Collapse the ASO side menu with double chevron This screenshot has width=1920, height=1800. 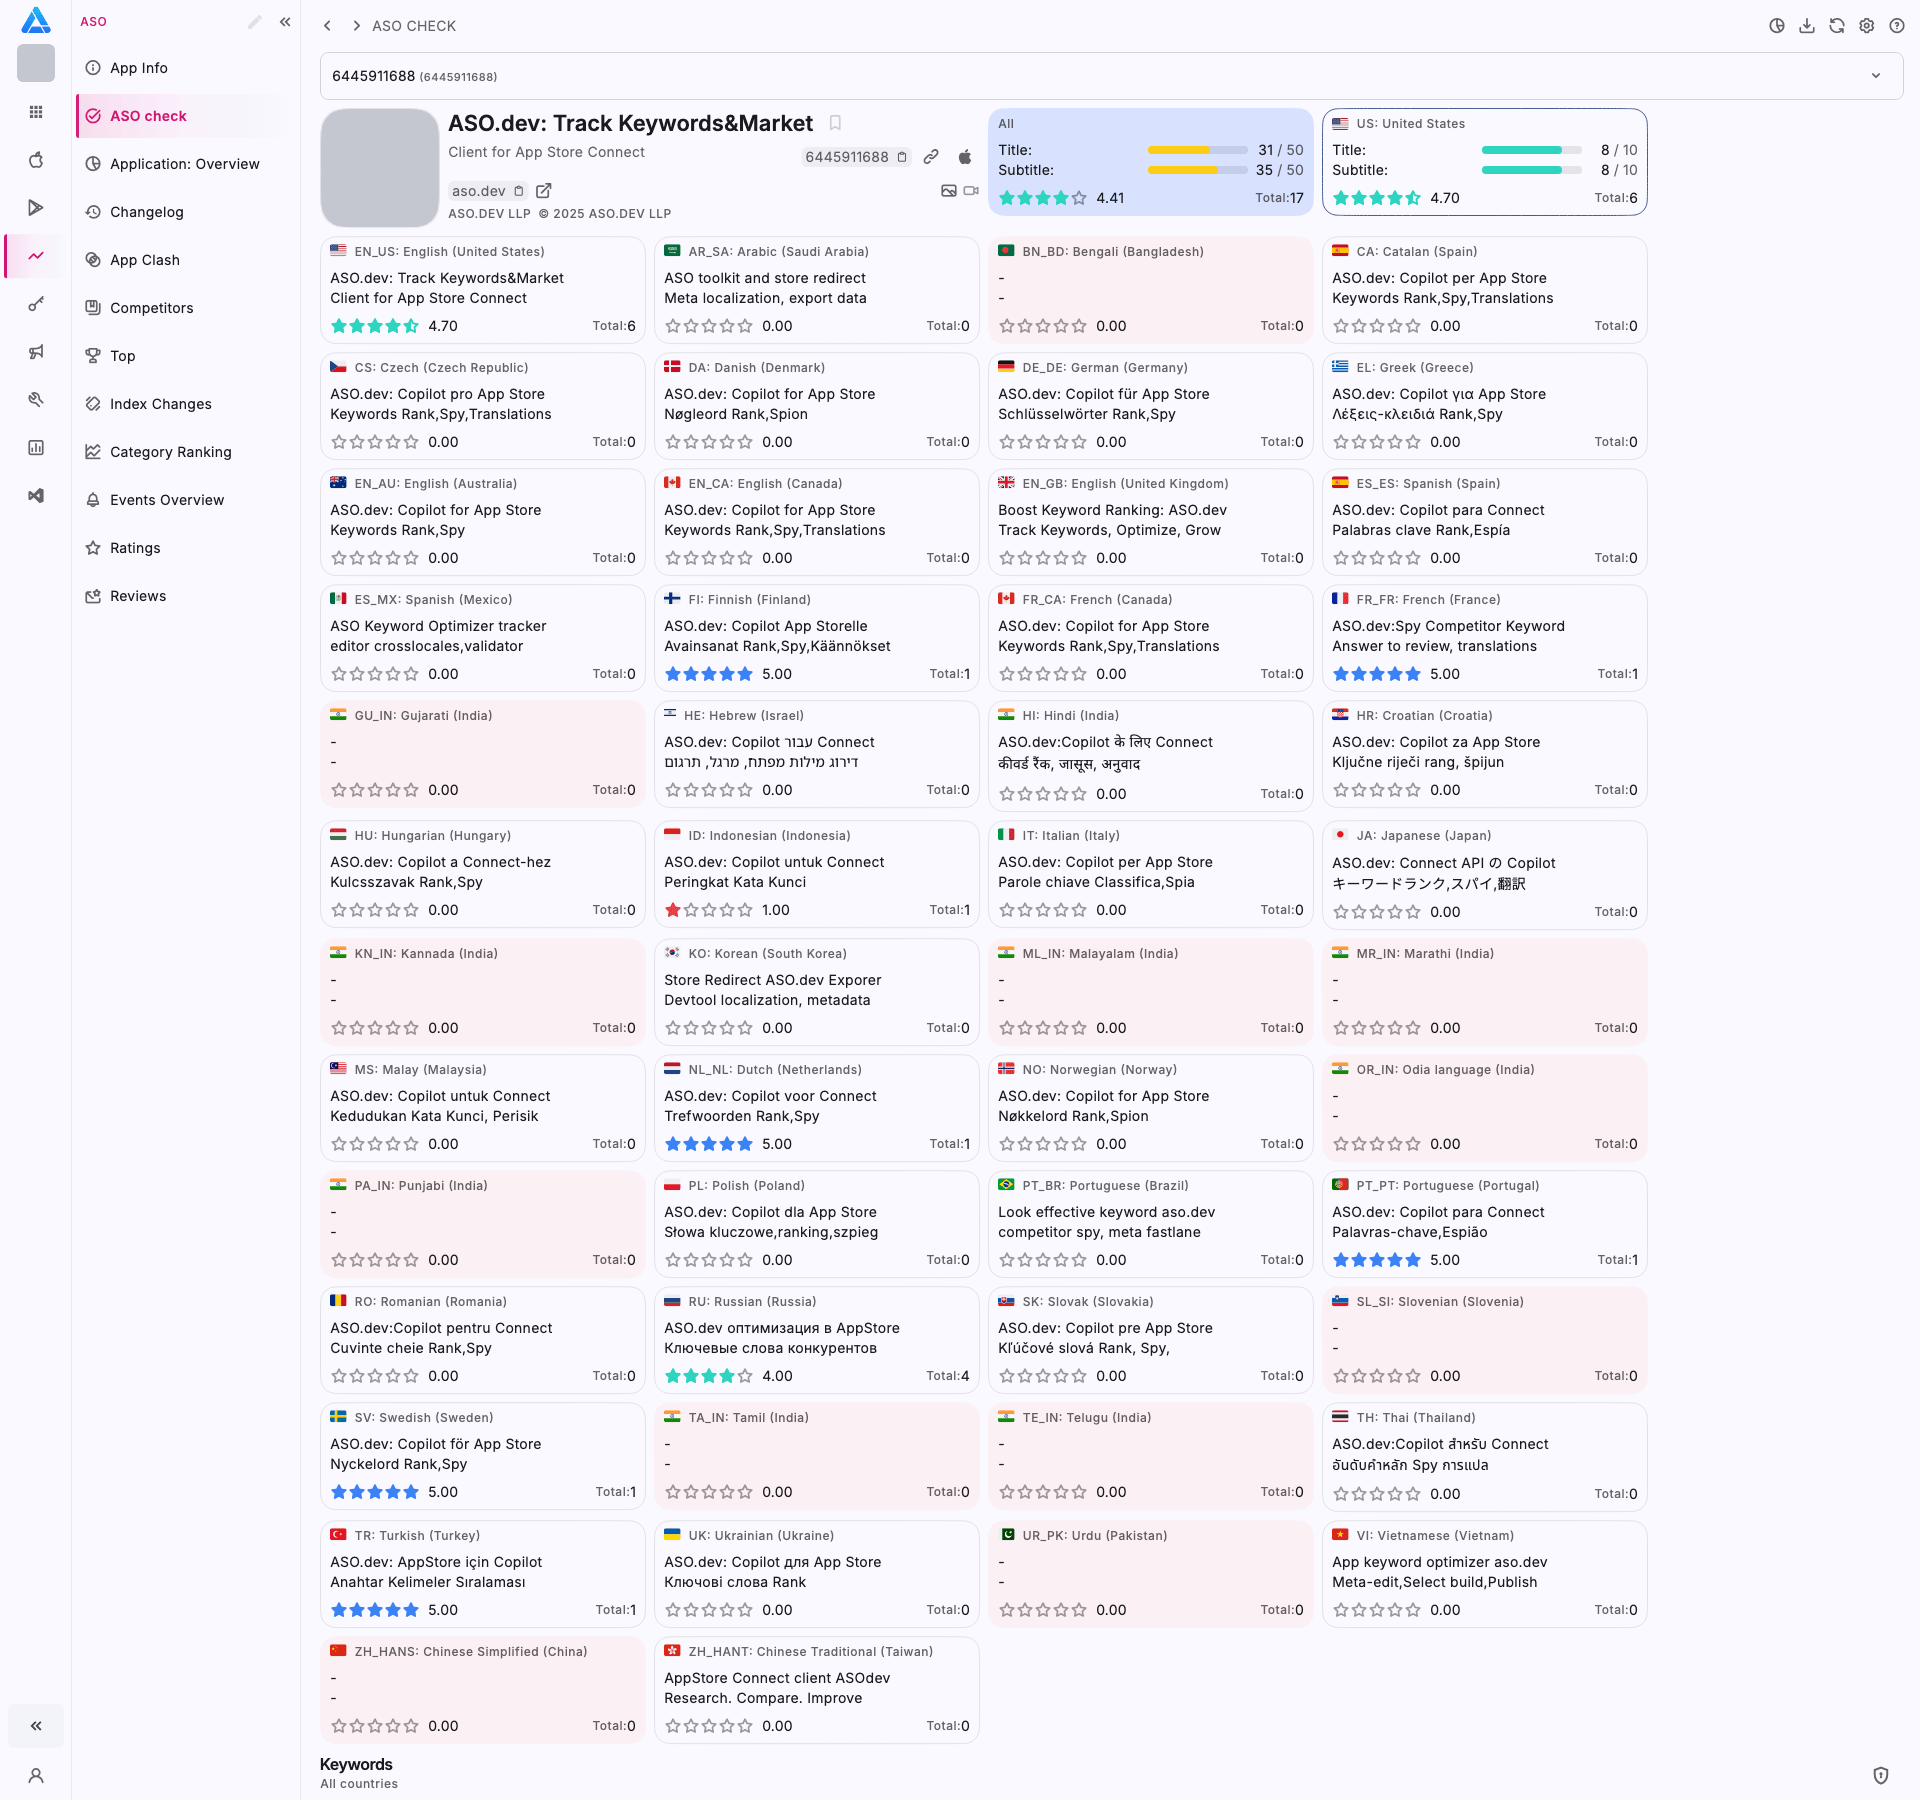285,22
